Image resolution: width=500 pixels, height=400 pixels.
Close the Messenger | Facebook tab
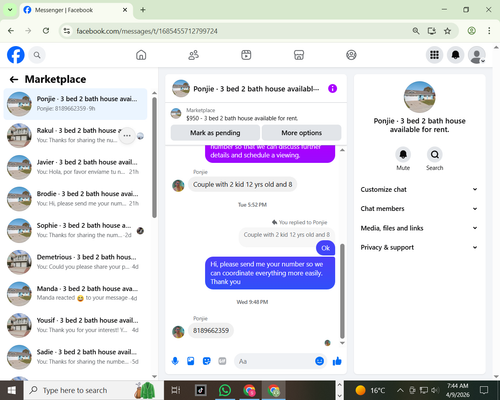(125, 10)
